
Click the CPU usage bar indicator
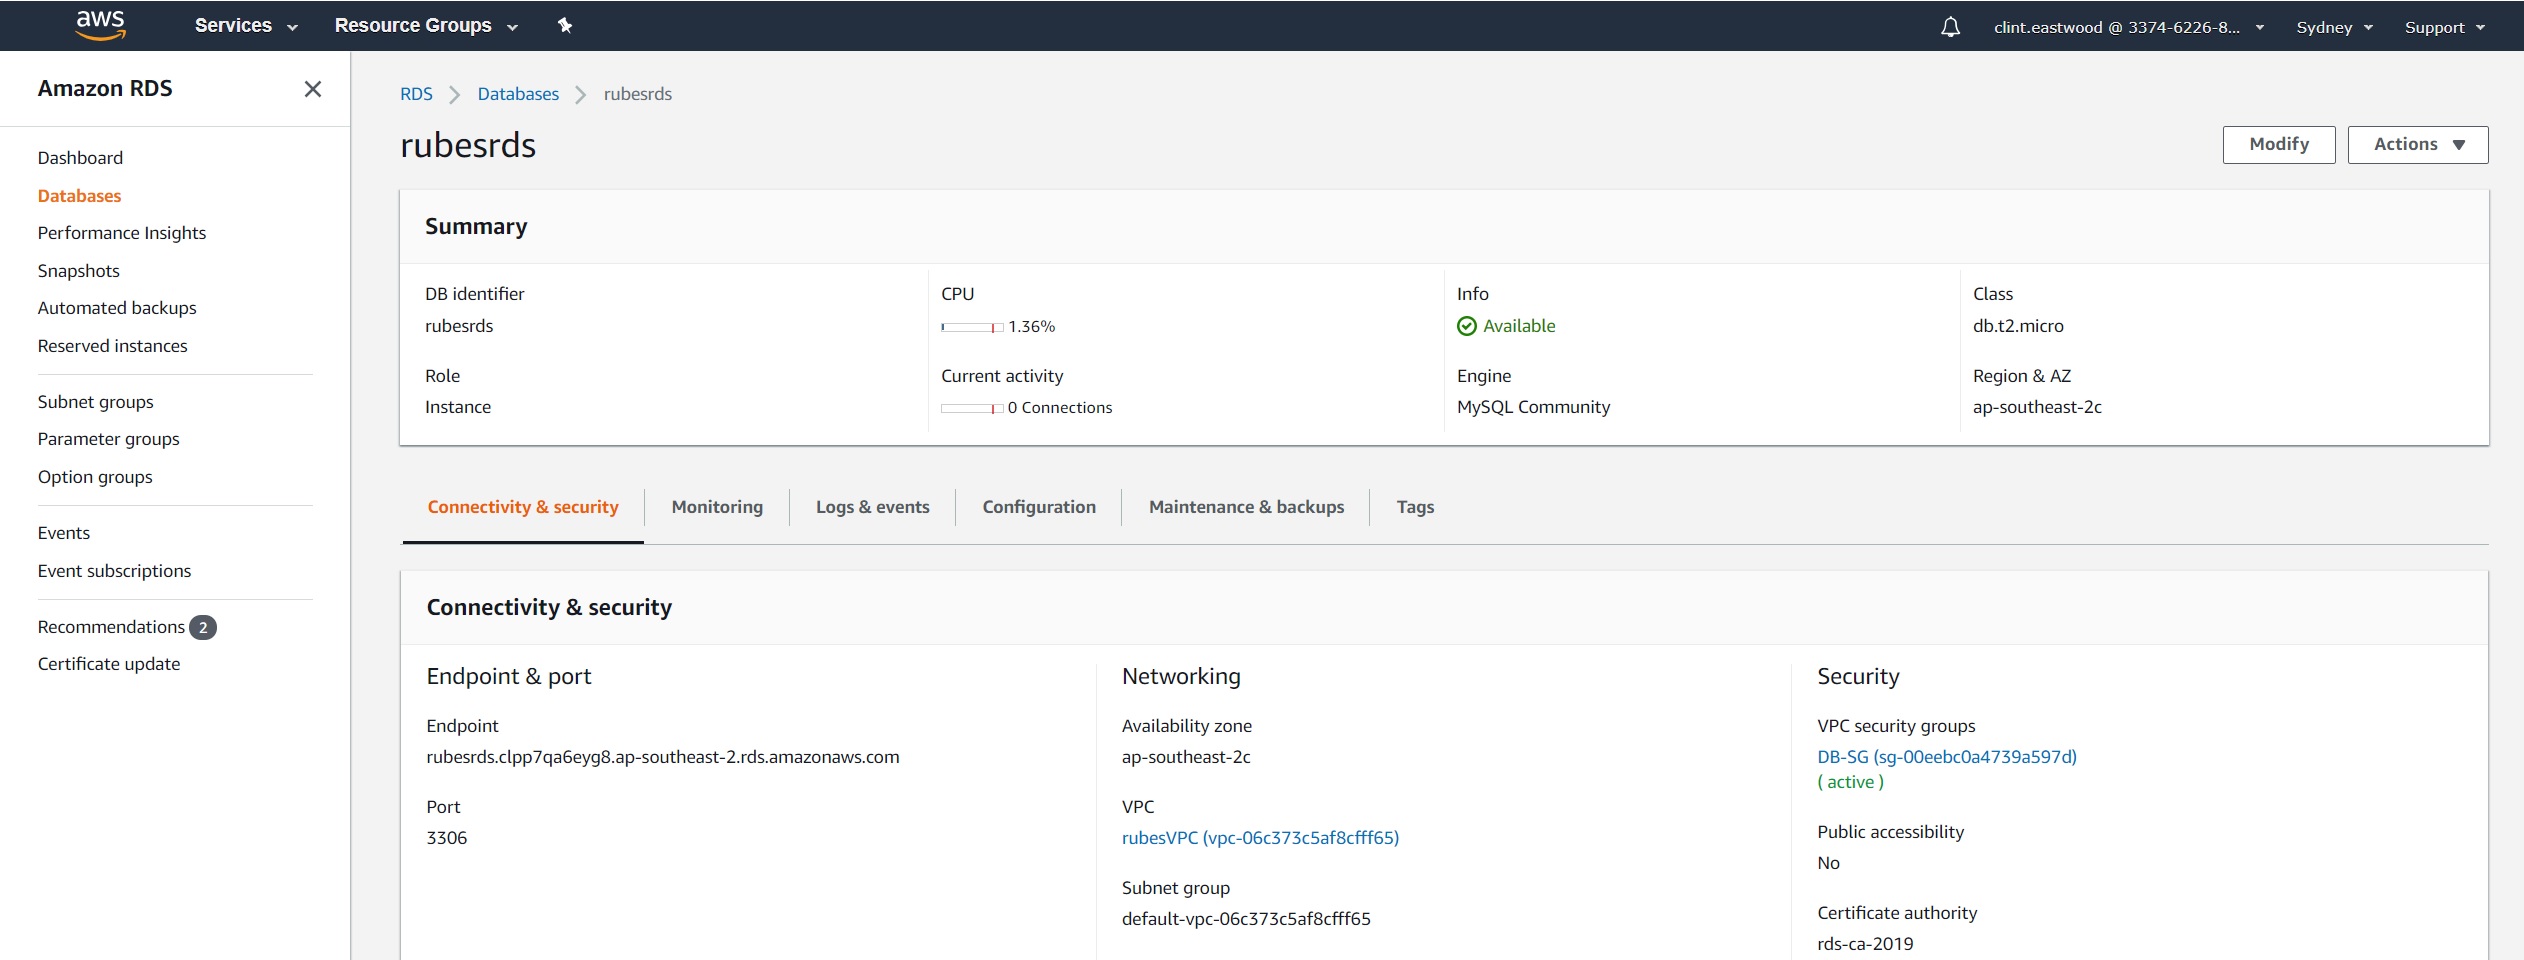[971, 327]
